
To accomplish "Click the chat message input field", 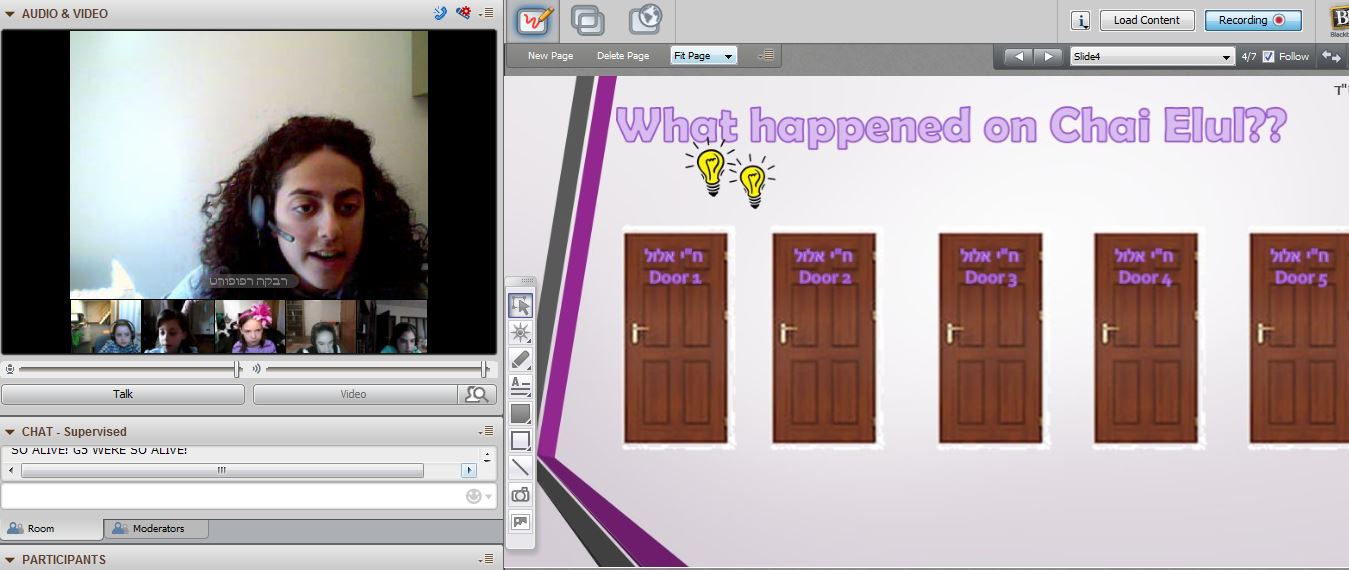I will click(233, 496).
